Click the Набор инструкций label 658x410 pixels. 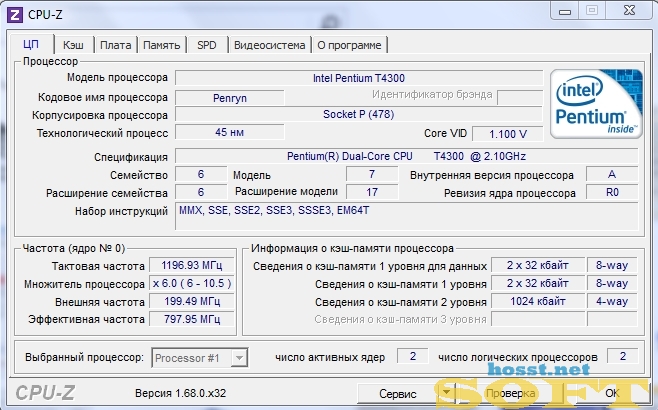pos(121,211)
